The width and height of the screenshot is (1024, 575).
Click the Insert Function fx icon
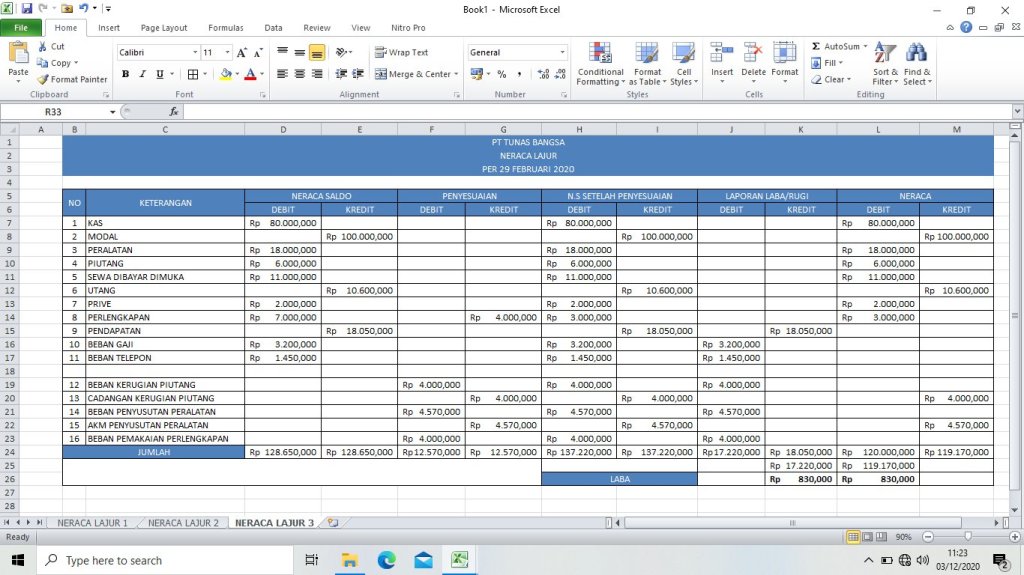174,112
